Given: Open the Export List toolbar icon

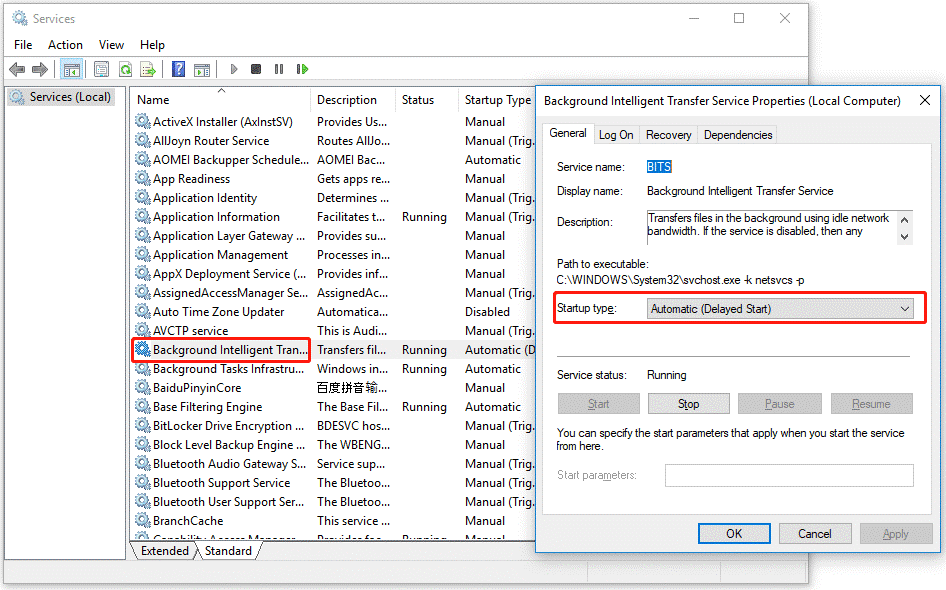Looking at the screenshot, I should 148,68.
